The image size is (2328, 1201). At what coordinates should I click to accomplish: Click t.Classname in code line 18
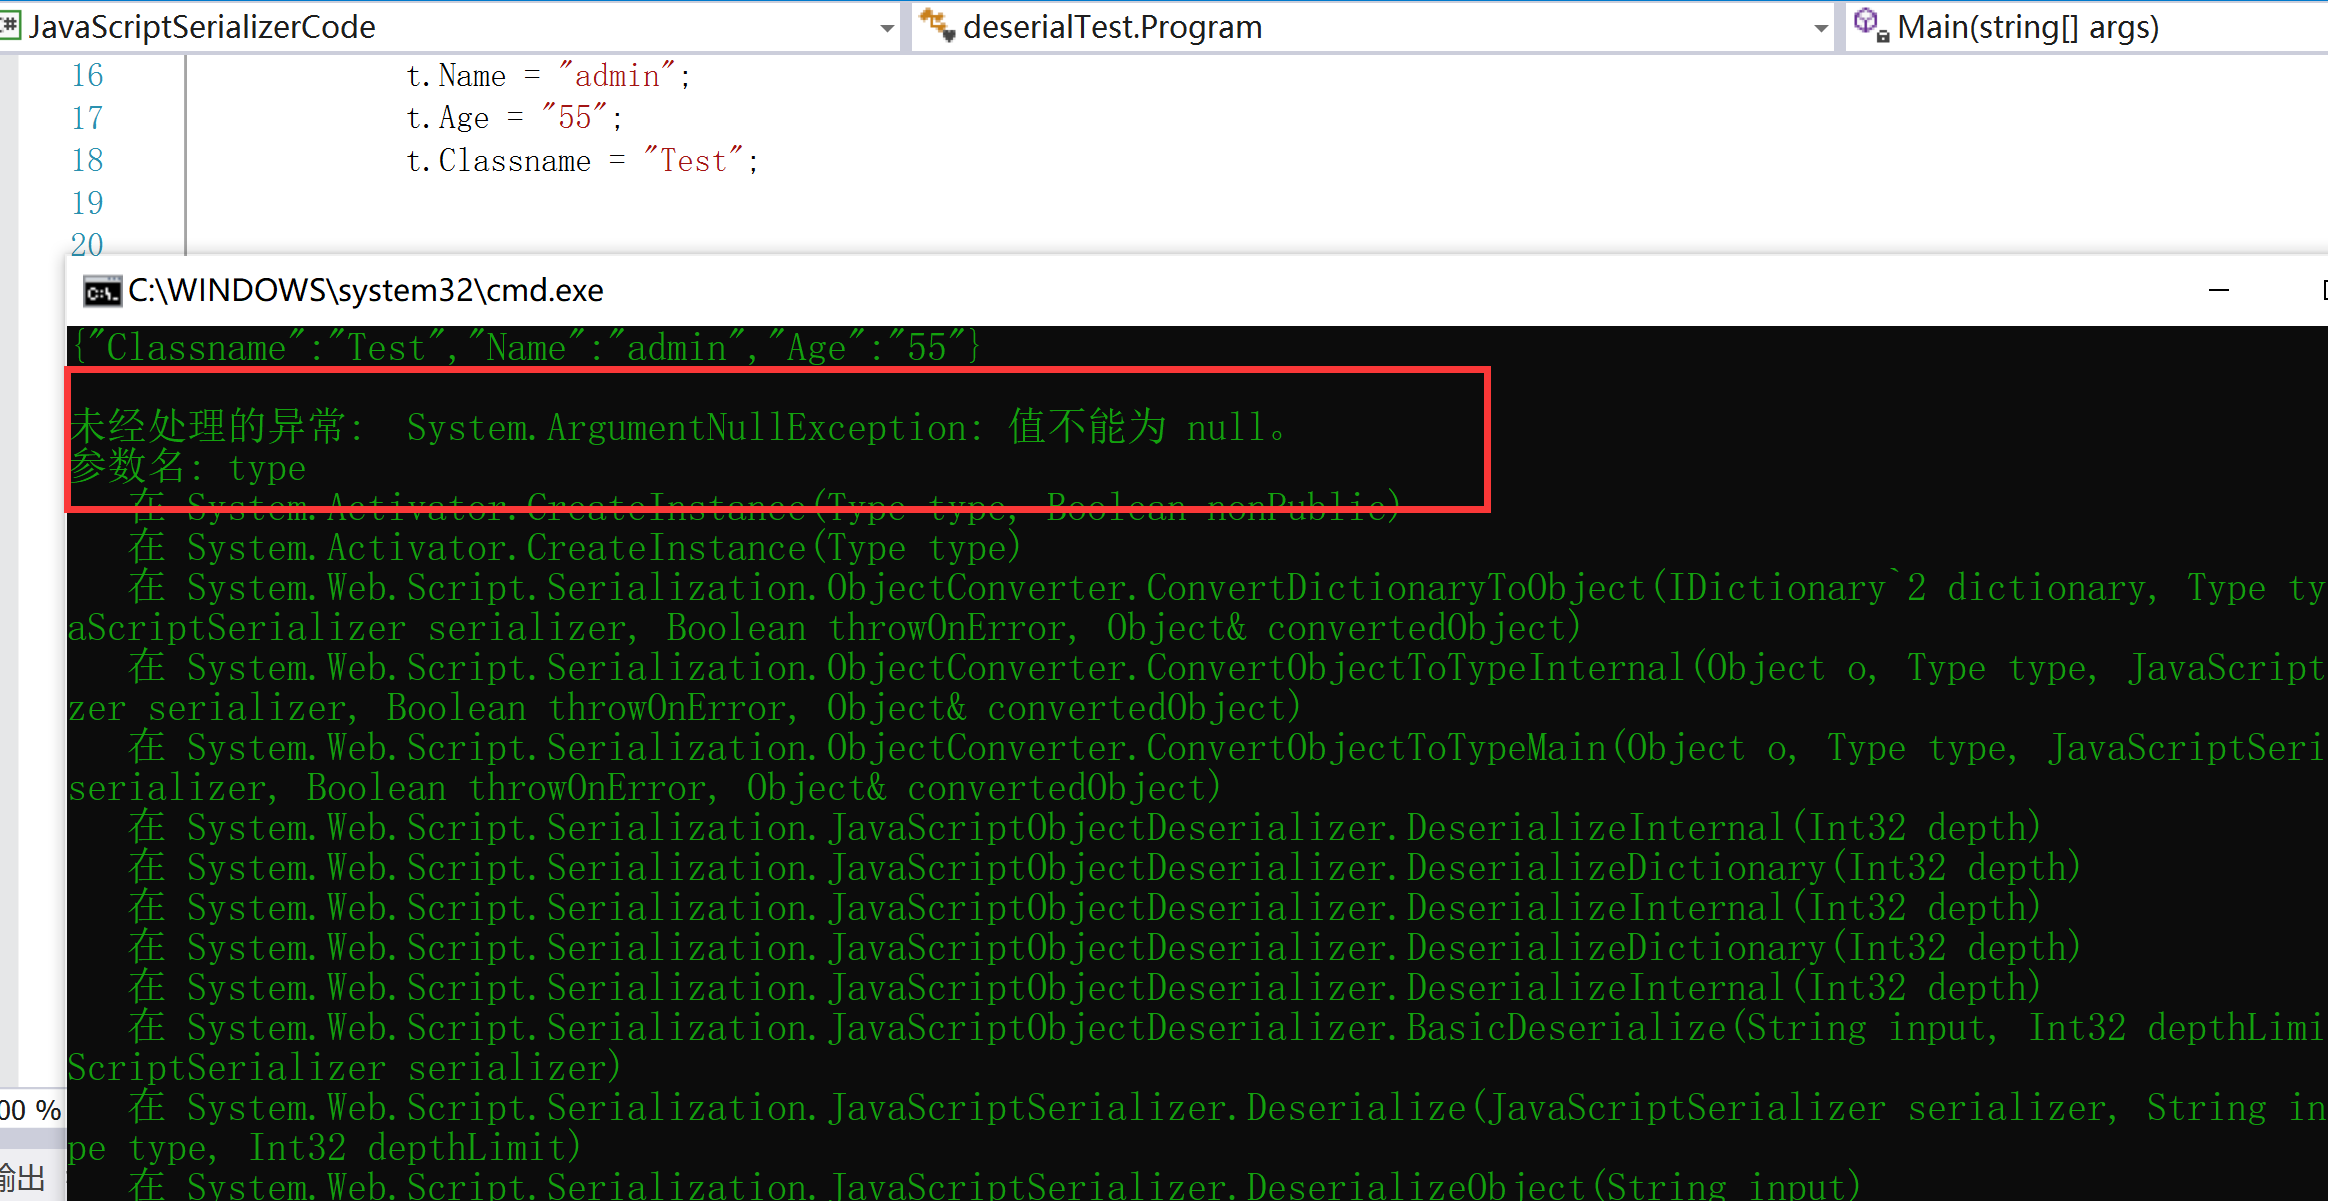point(498,160)
